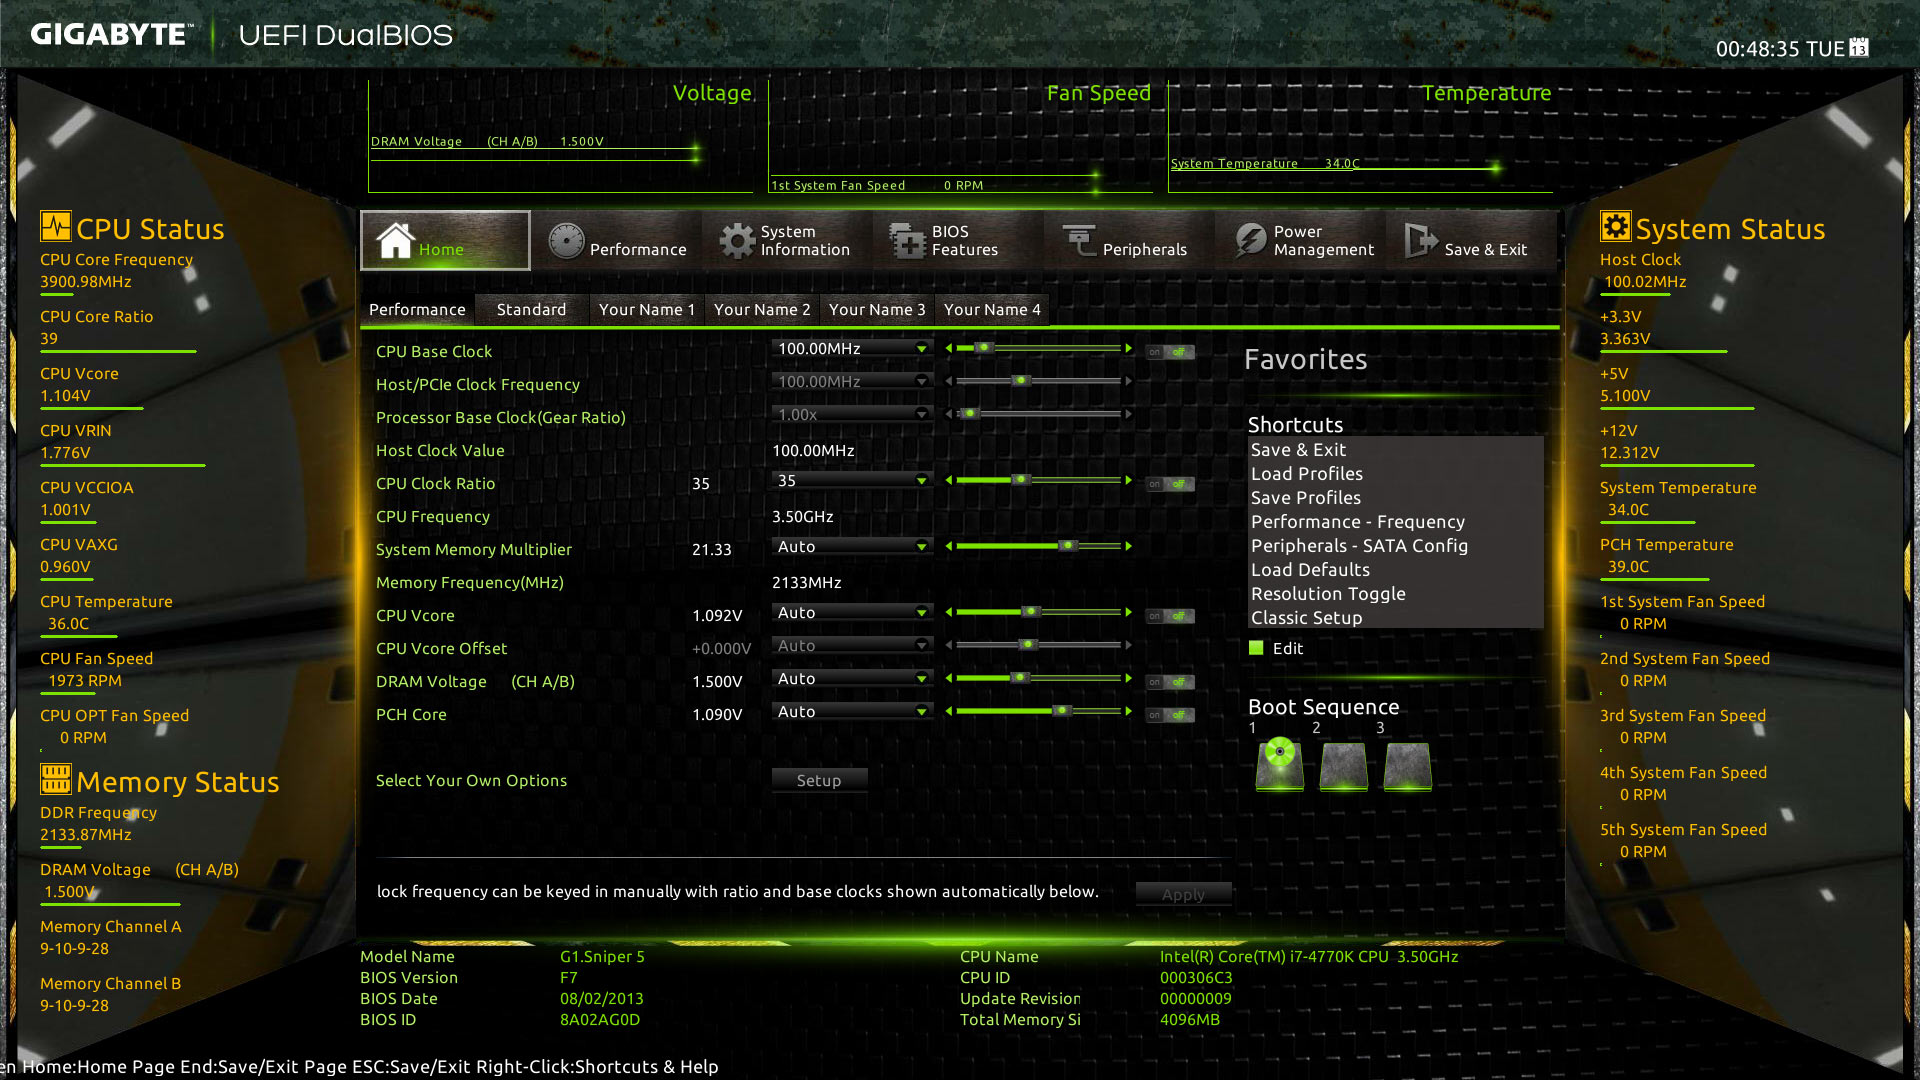
Task: Select the Resolution Toggle shortcut
Action: (x=1395, y=594)
